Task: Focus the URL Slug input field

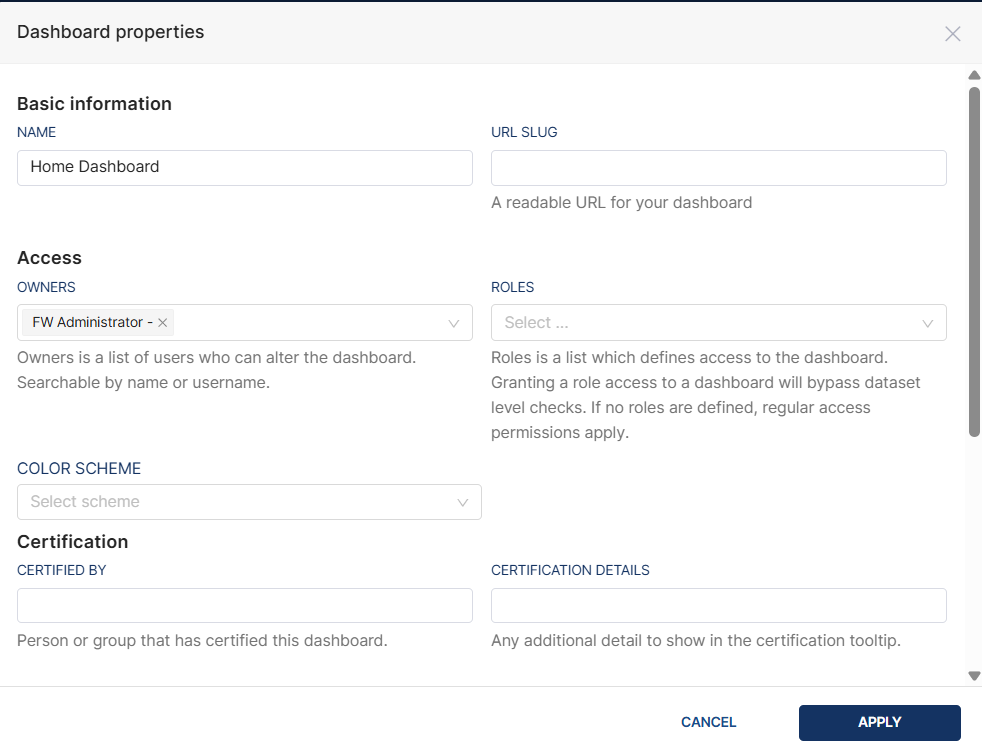Action: (718, 168)
